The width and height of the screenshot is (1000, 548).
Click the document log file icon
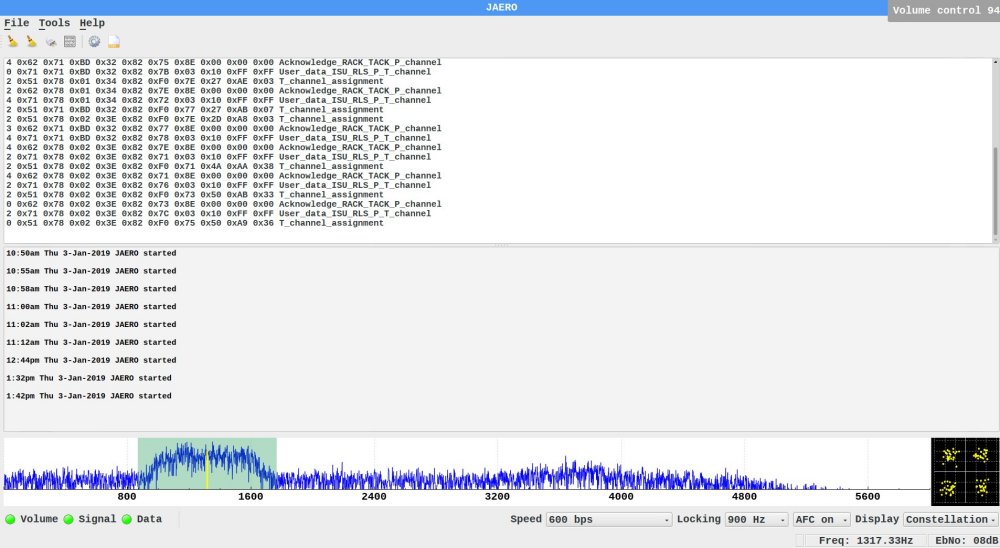[114, 42]
